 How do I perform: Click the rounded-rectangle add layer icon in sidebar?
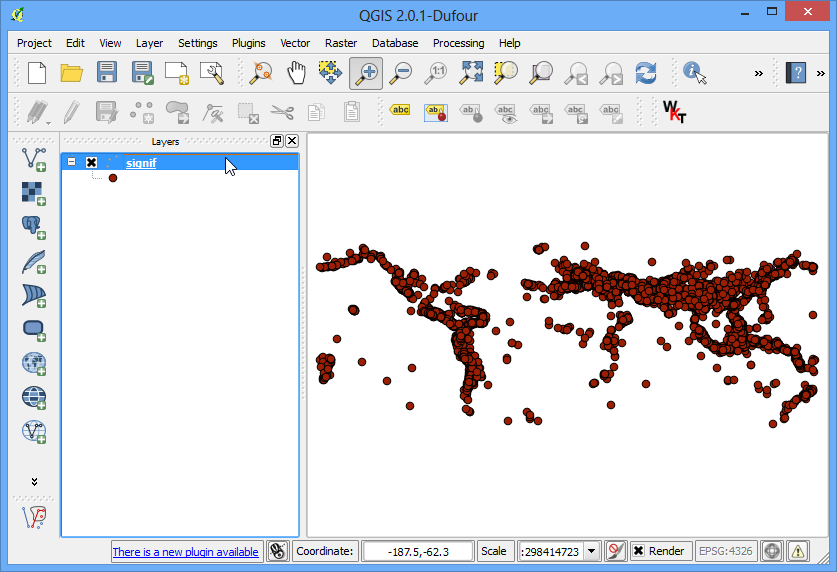coord(34,330)
